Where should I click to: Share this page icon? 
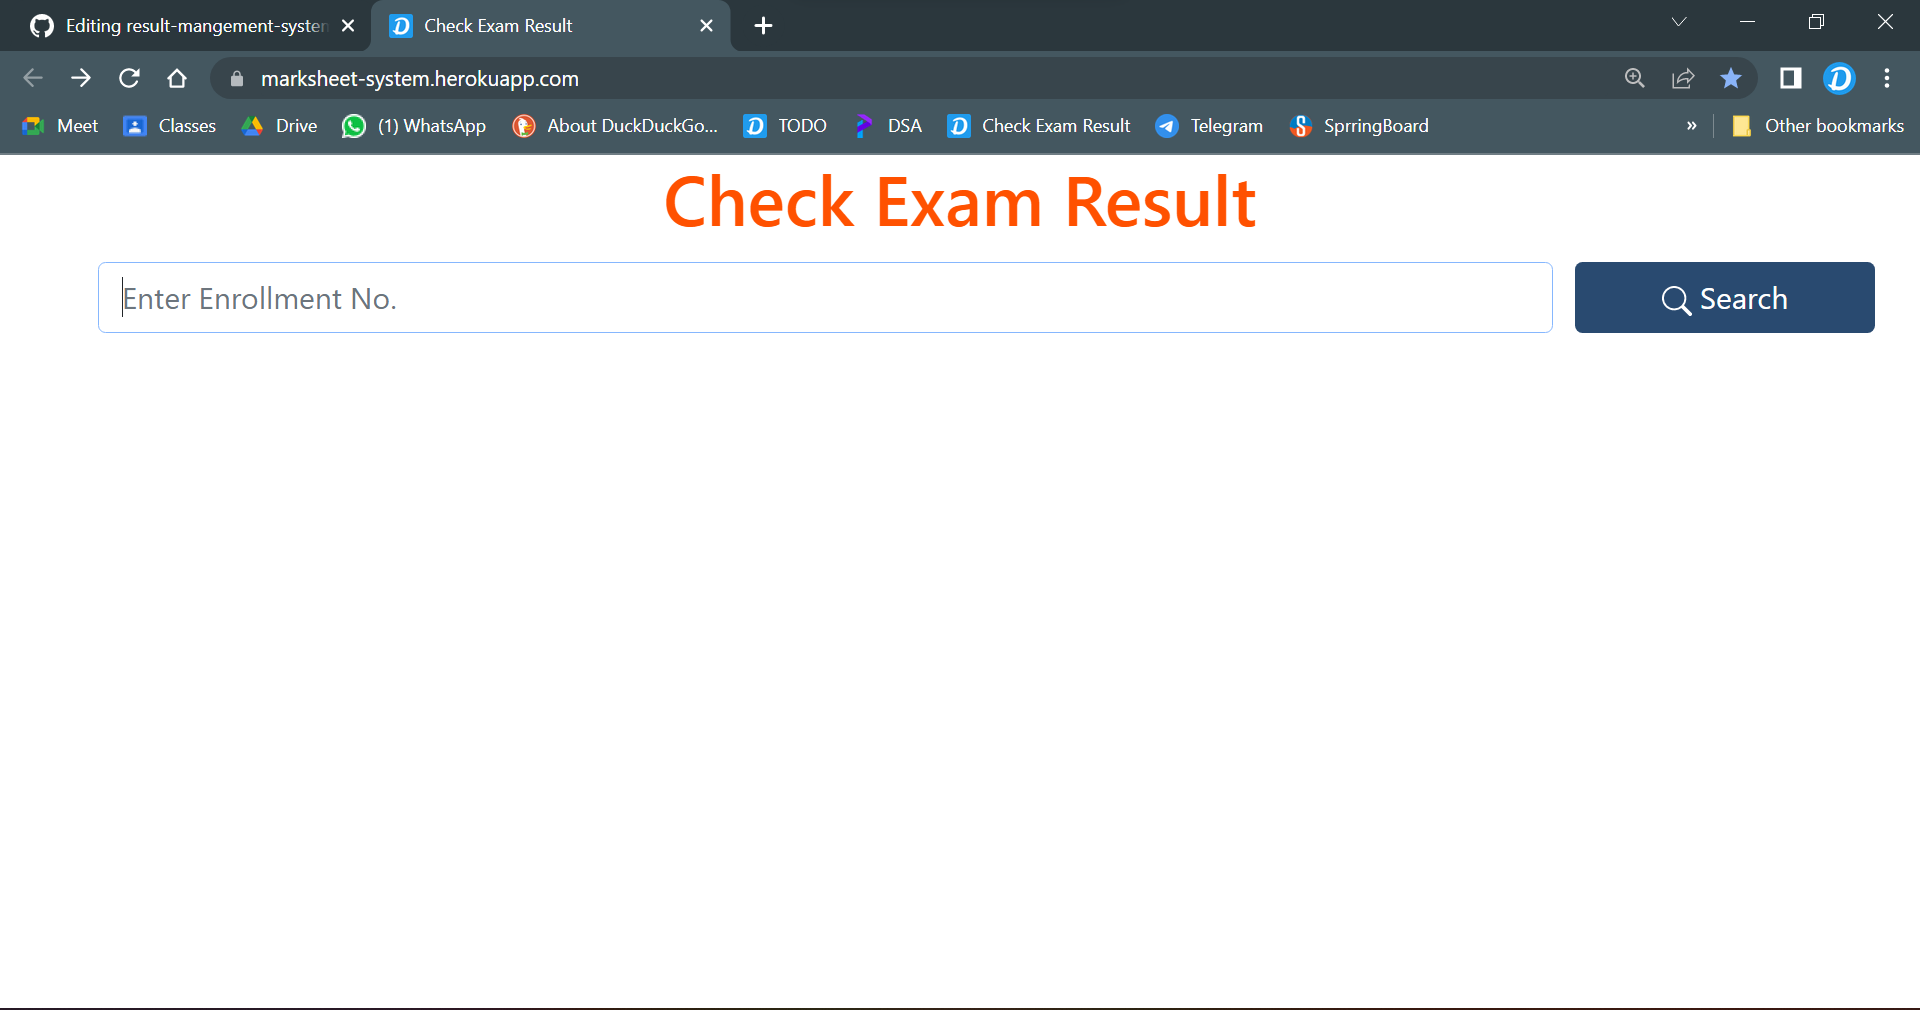point(1683,78)
